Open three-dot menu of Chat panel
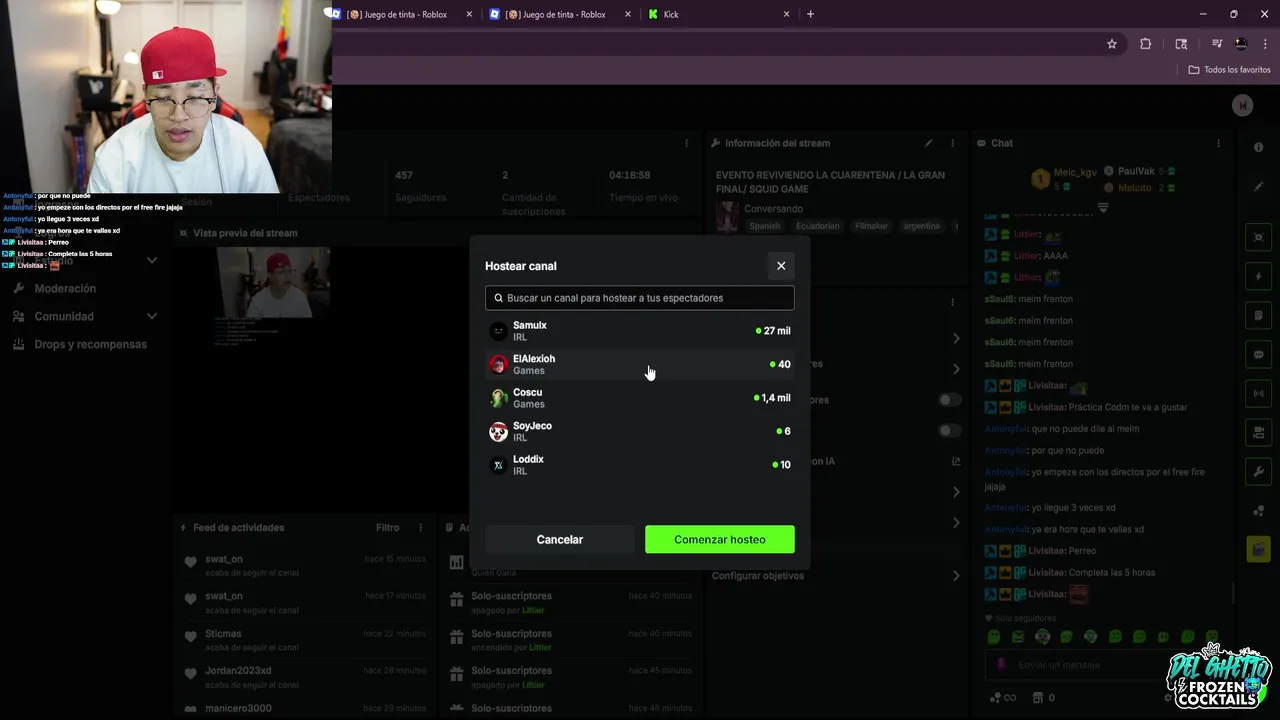The height and width of the screenshot is (720, 1280). coord(1220,143)
